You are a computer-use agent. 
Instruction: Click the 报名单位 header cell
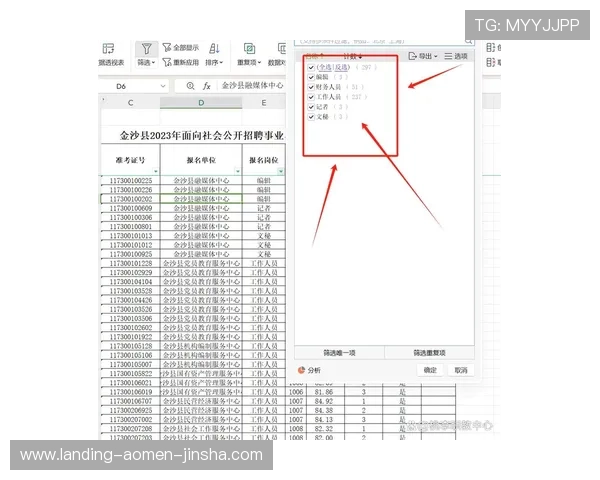201,160
